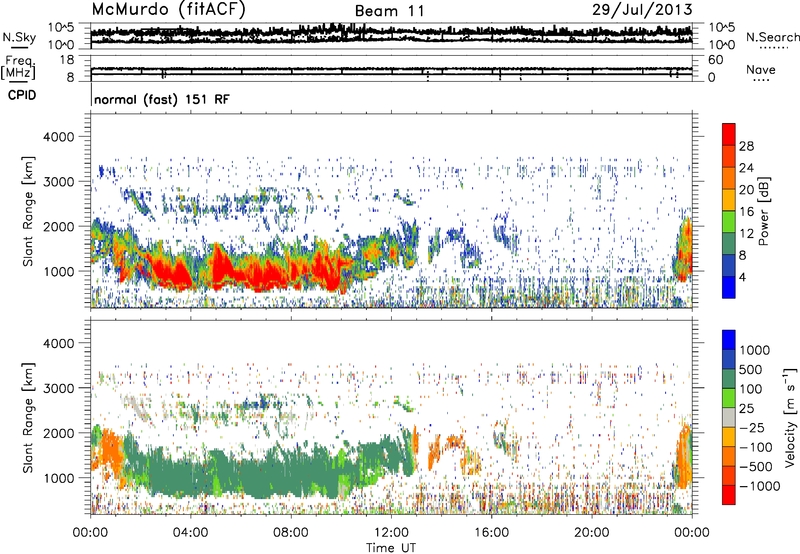Click the -100 tick label on velocity colorbar
Image resolution: width=800 pixels, height=554 pixels.
pos(756,447)
